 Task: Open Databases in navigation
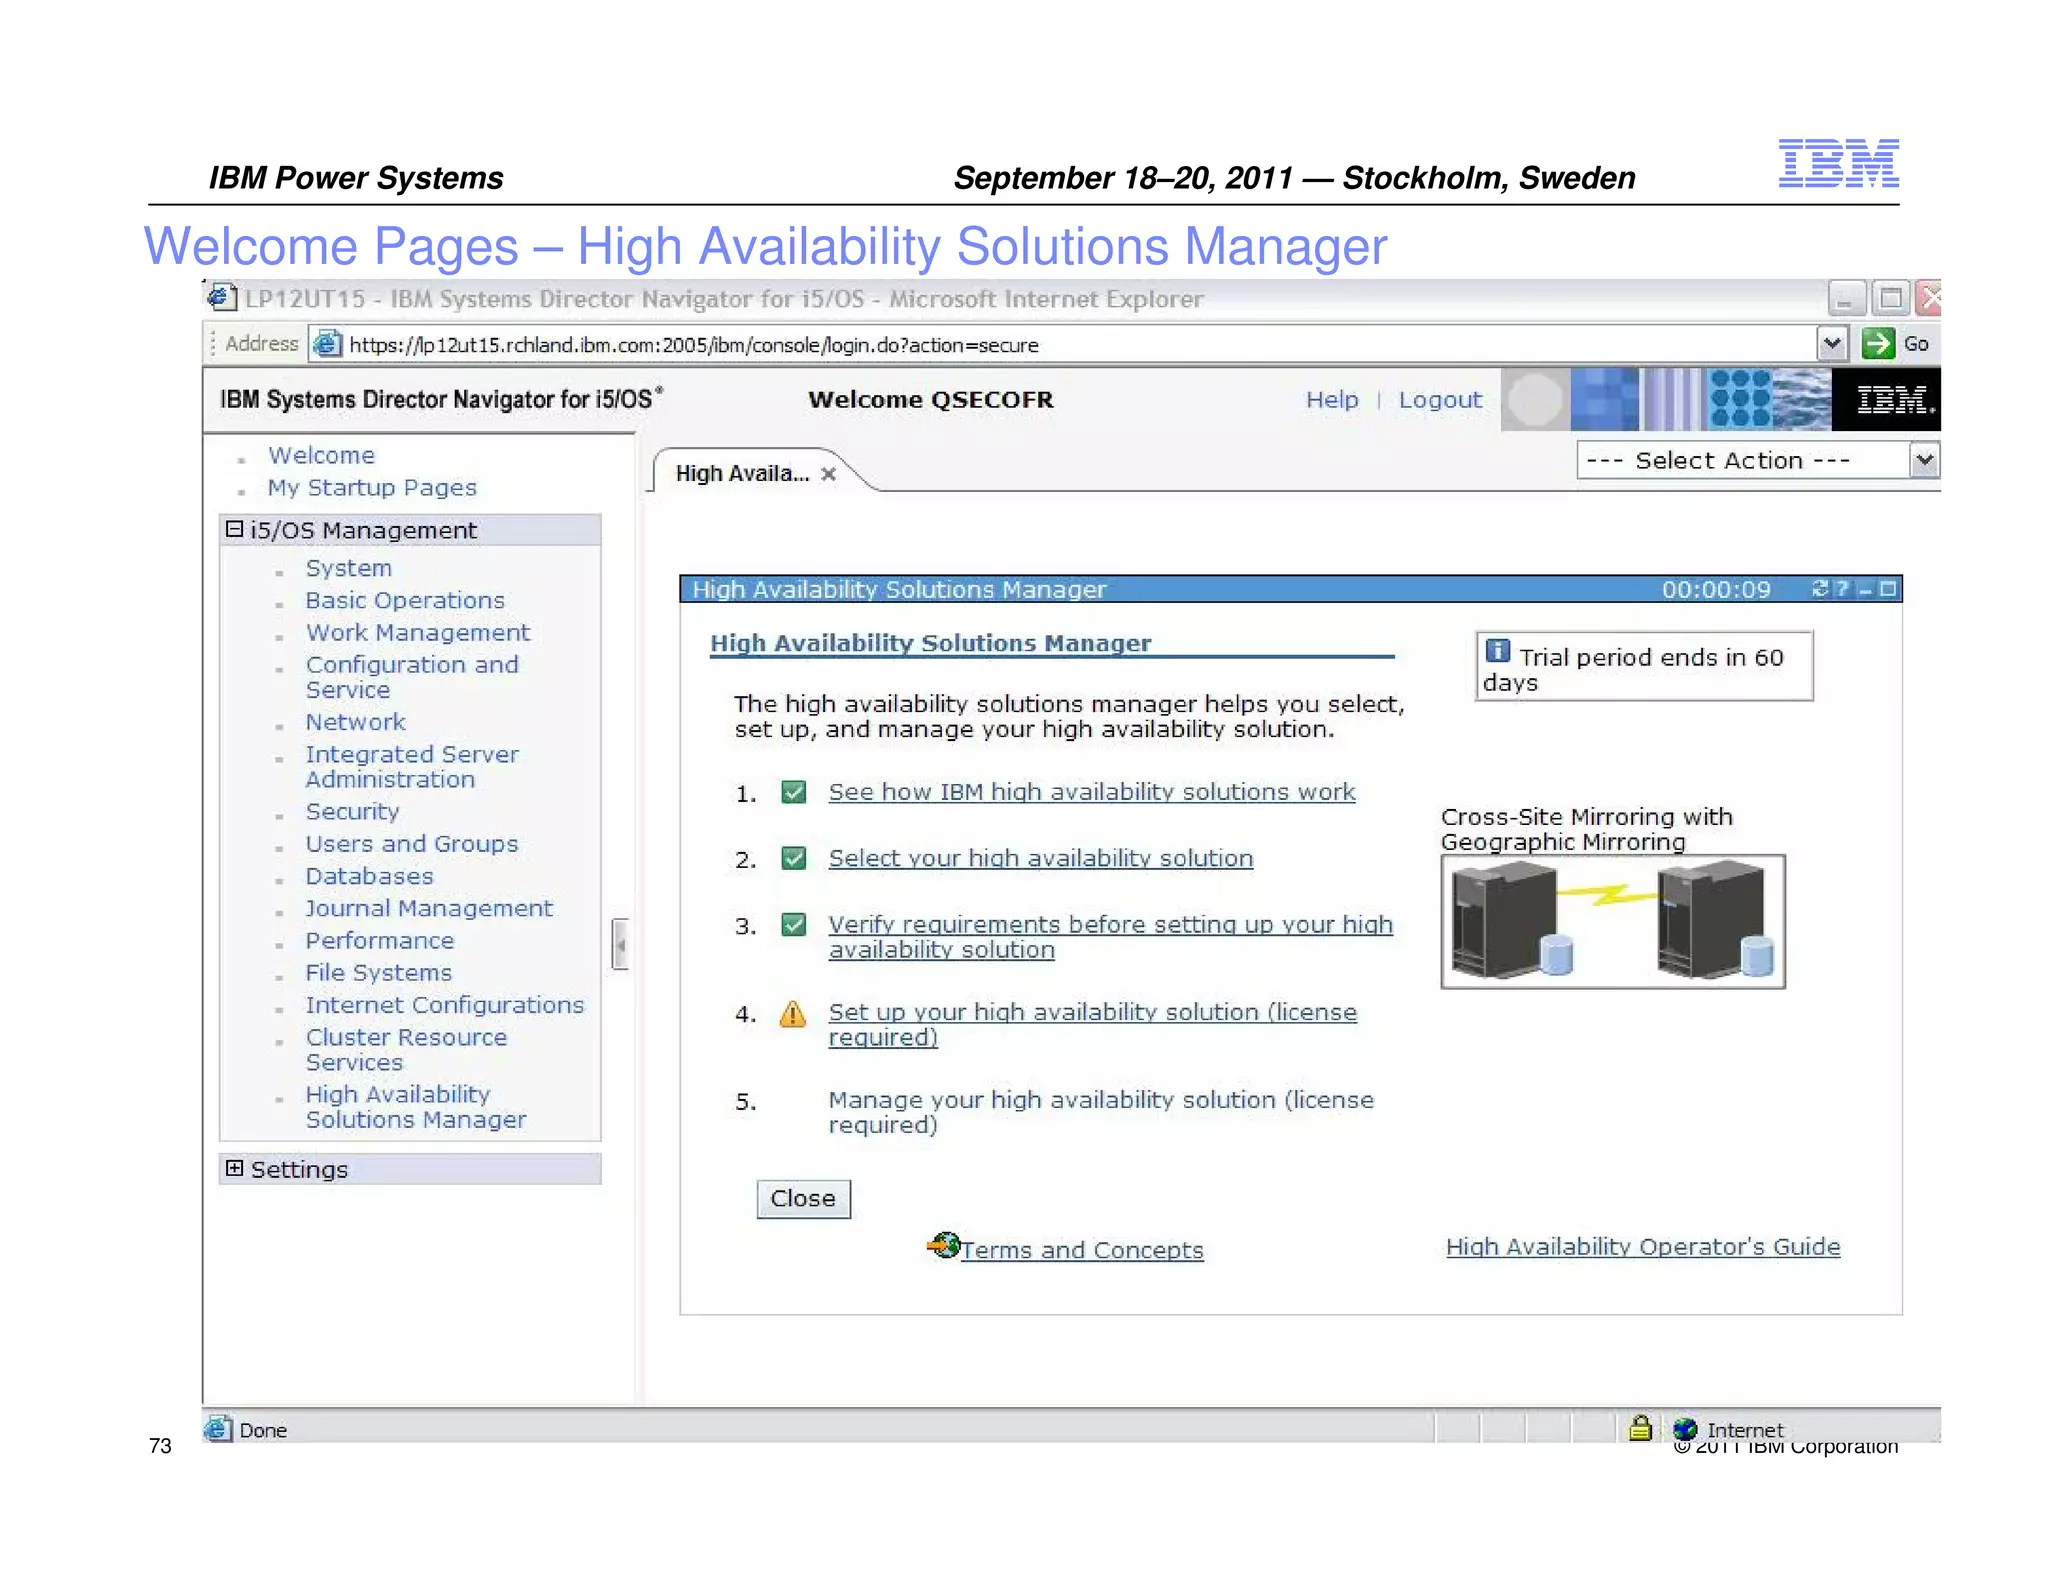(369, 876)
